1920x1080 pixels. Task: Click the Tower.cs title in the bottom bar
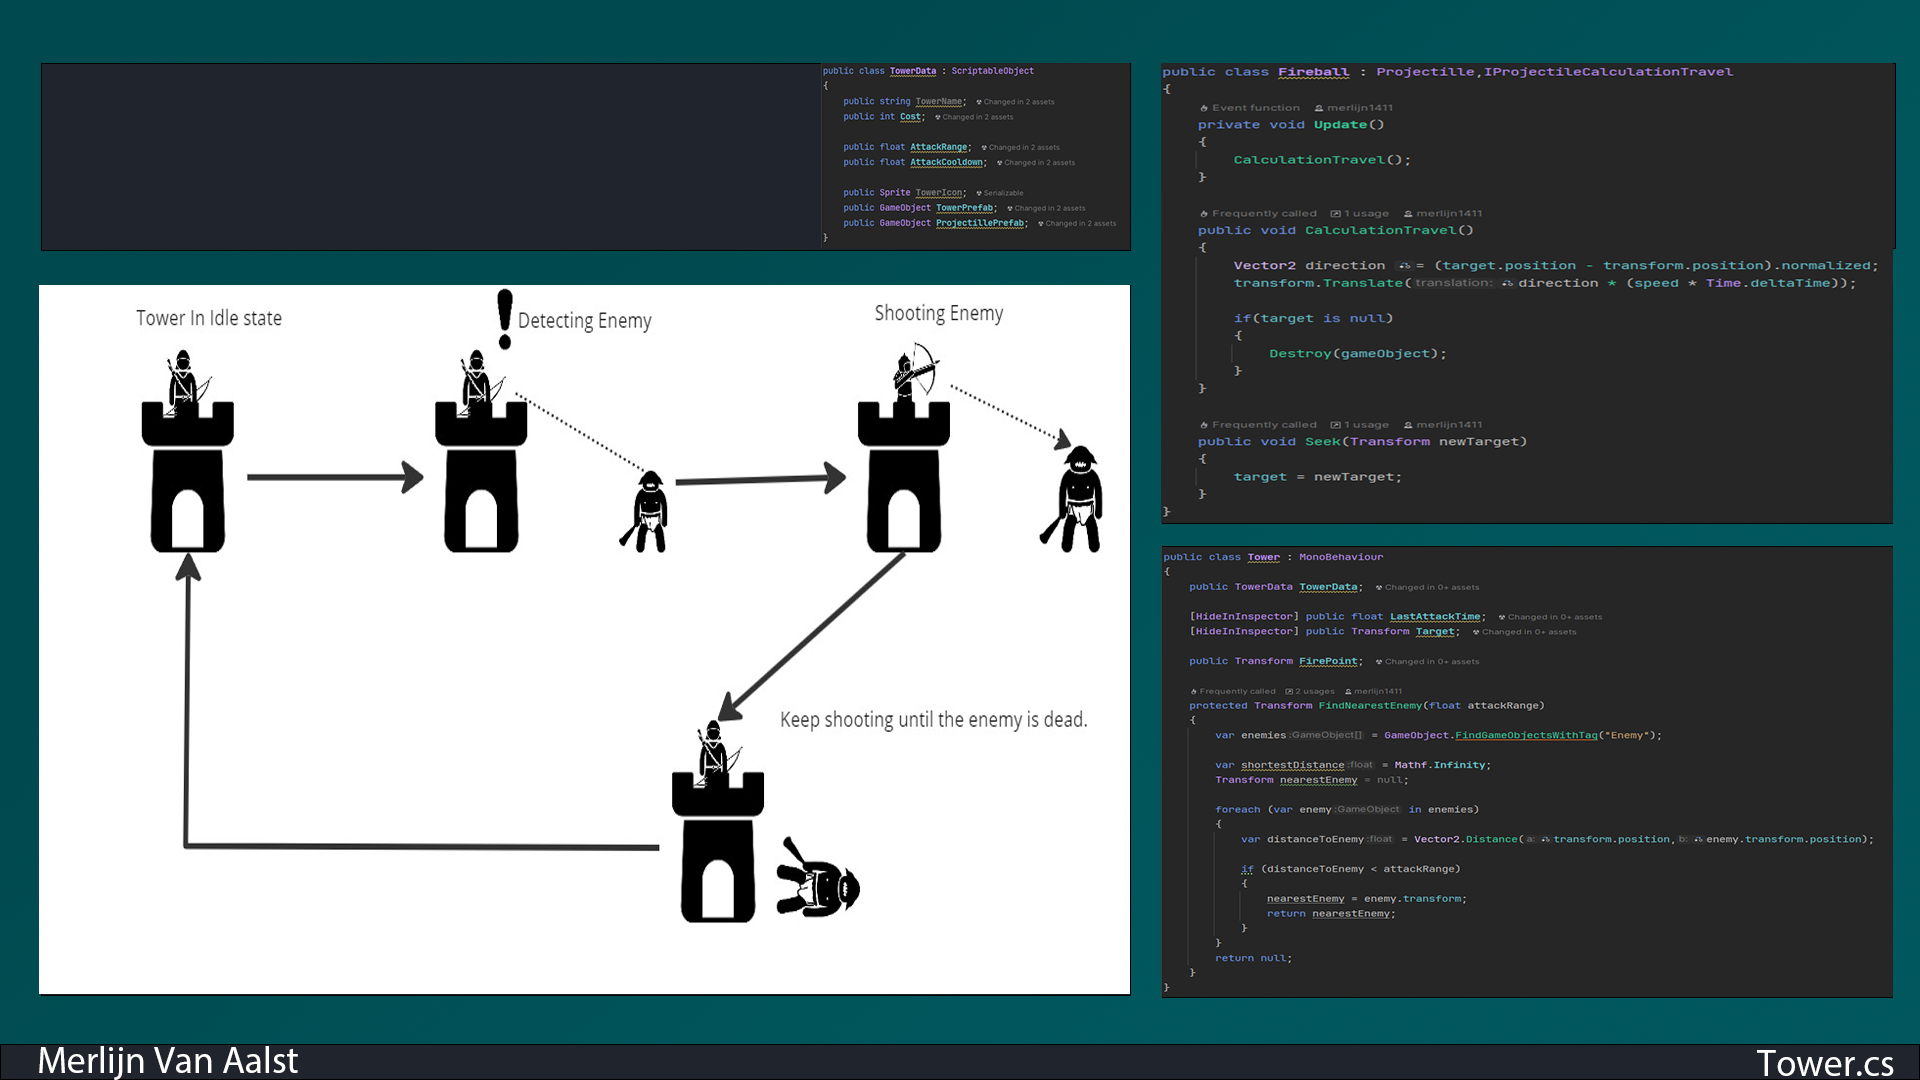(x=1824, y=1062)
